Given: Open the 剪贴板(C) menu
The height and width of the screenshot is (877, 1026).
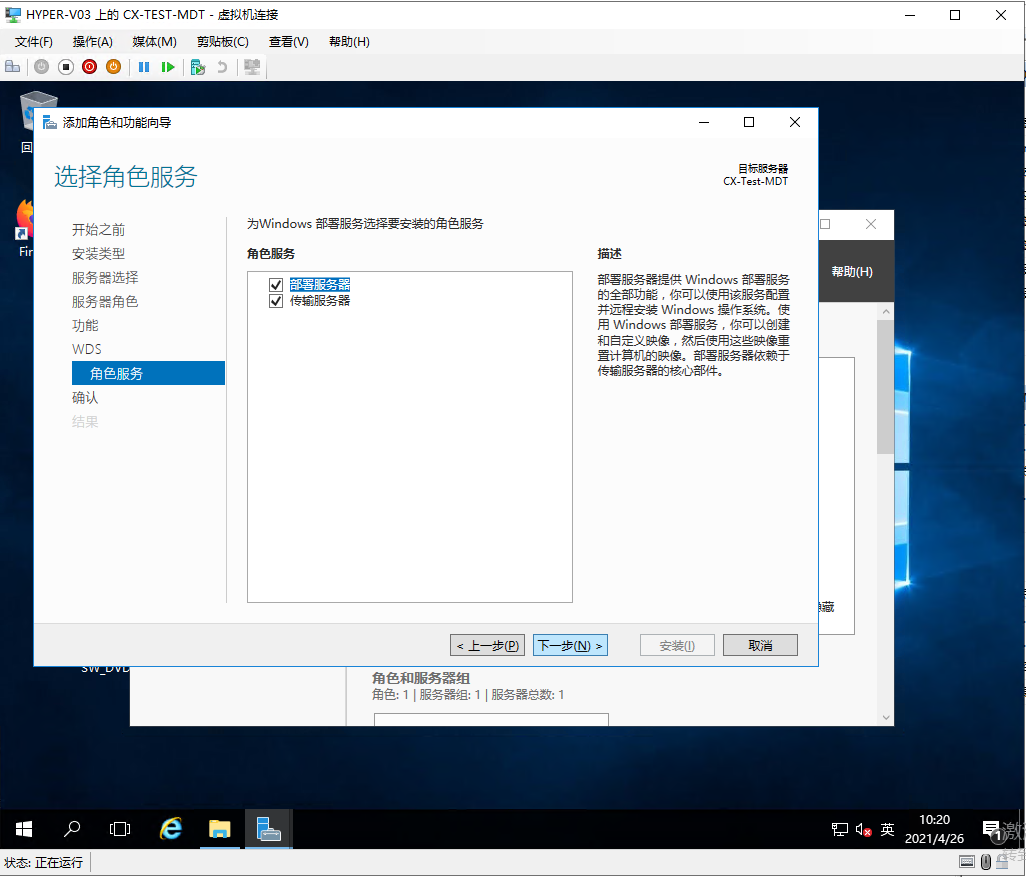Looking at the screenshot, I should pos(221,41).
